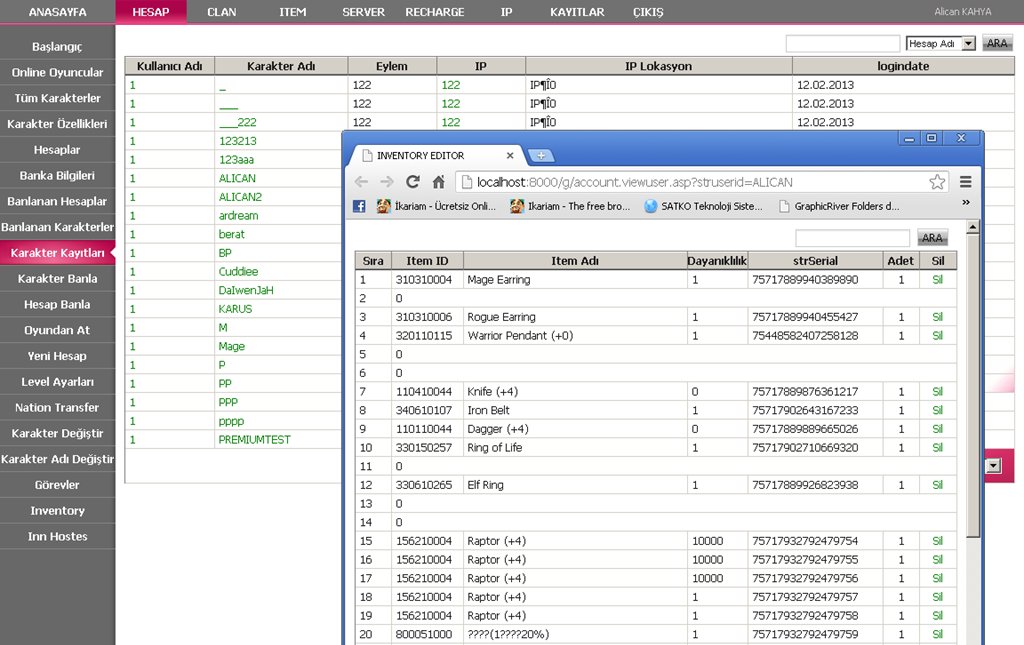Delete Warrior Pendant (+0) via Sil
The image size is (1024, 645).
(938, 336)
